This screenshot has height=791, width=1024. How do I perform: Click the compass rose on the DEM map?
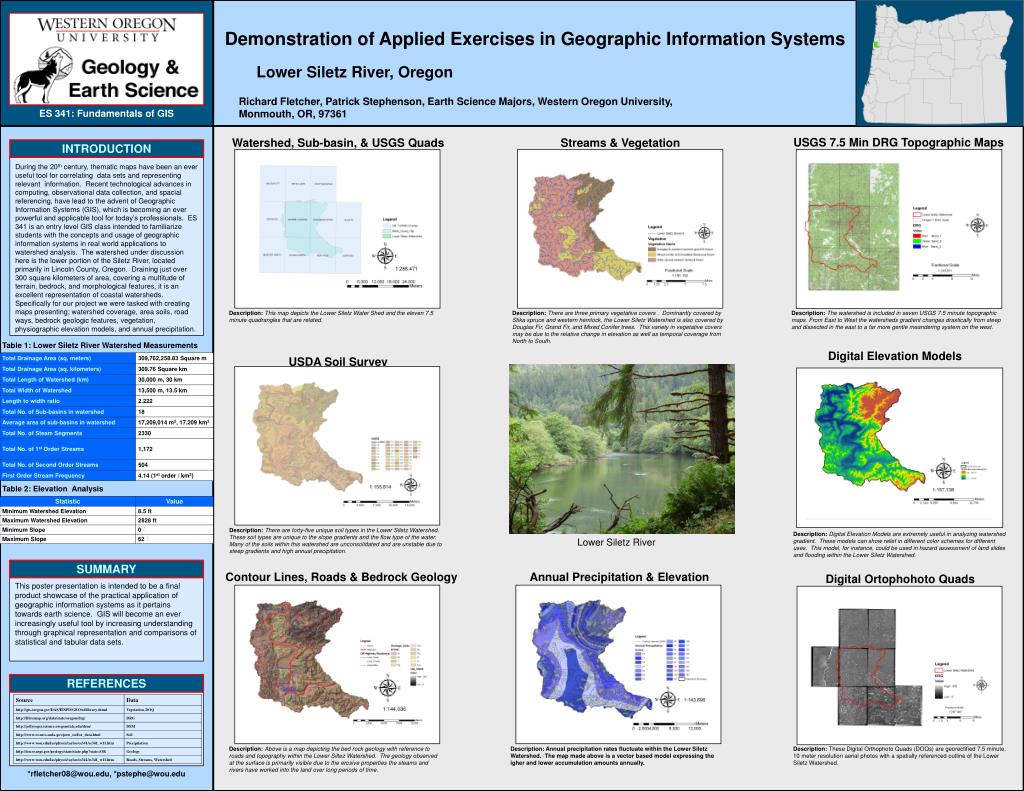coord(943,470)
